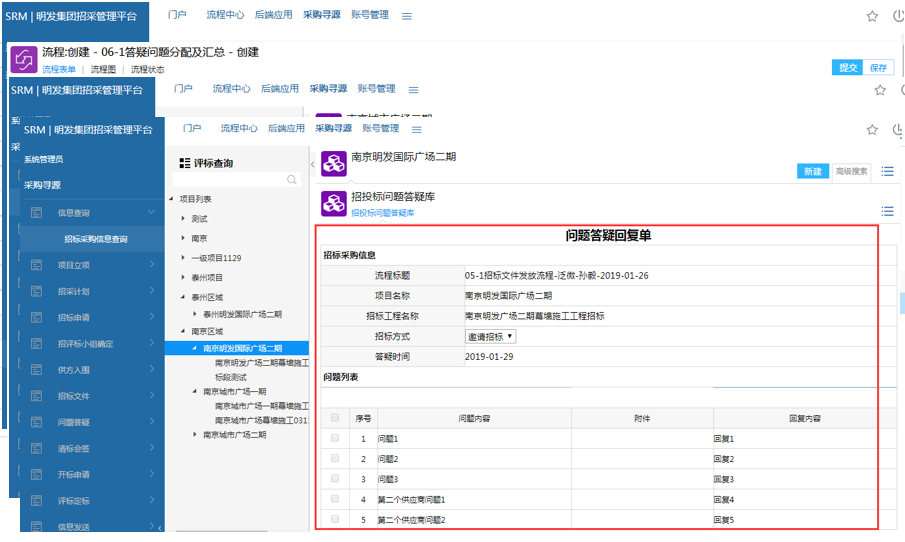Click the 问题答疑 sidebar menu icon
The width and height of the screenshot is (905, 542).
click(37, 422)
